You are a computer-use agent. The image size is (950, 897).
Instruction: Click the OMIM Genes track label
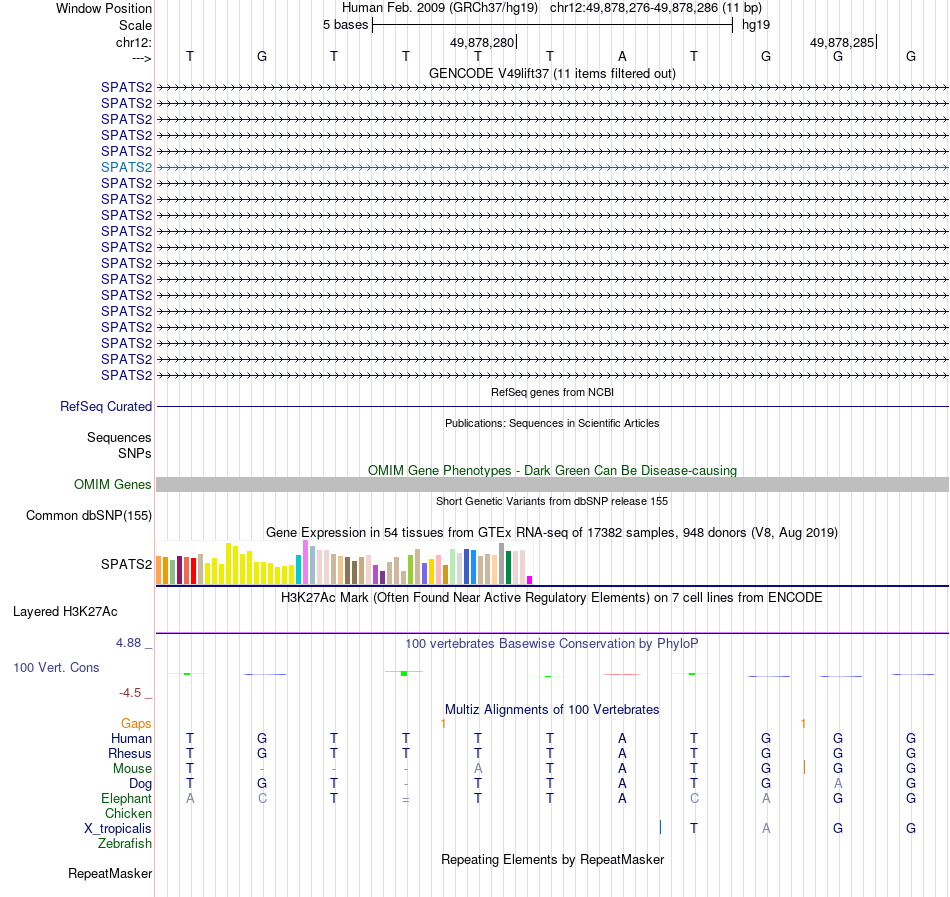pos(112,485)
